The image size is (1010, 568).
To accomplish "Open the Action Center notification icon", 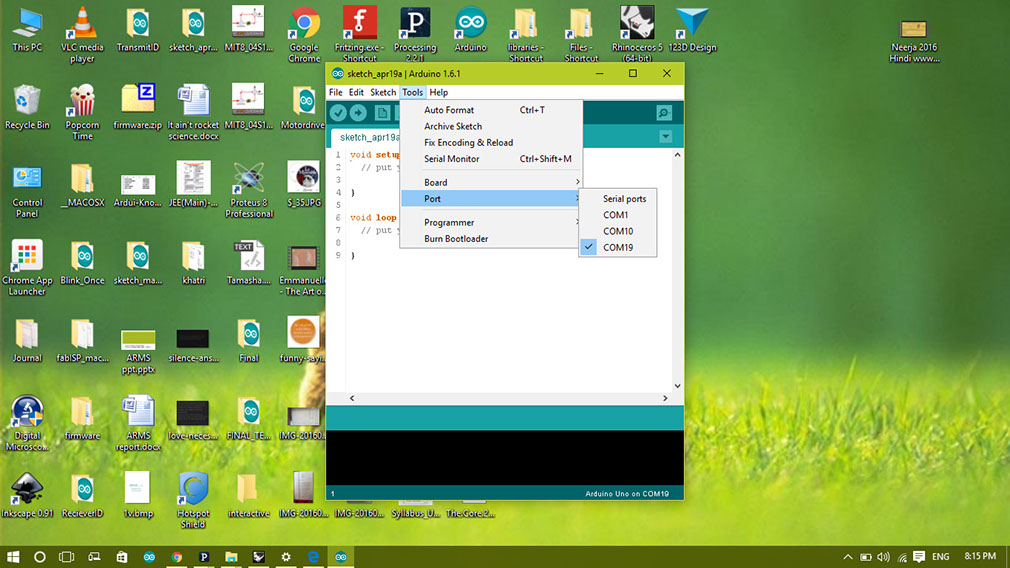I will [919, 557].
